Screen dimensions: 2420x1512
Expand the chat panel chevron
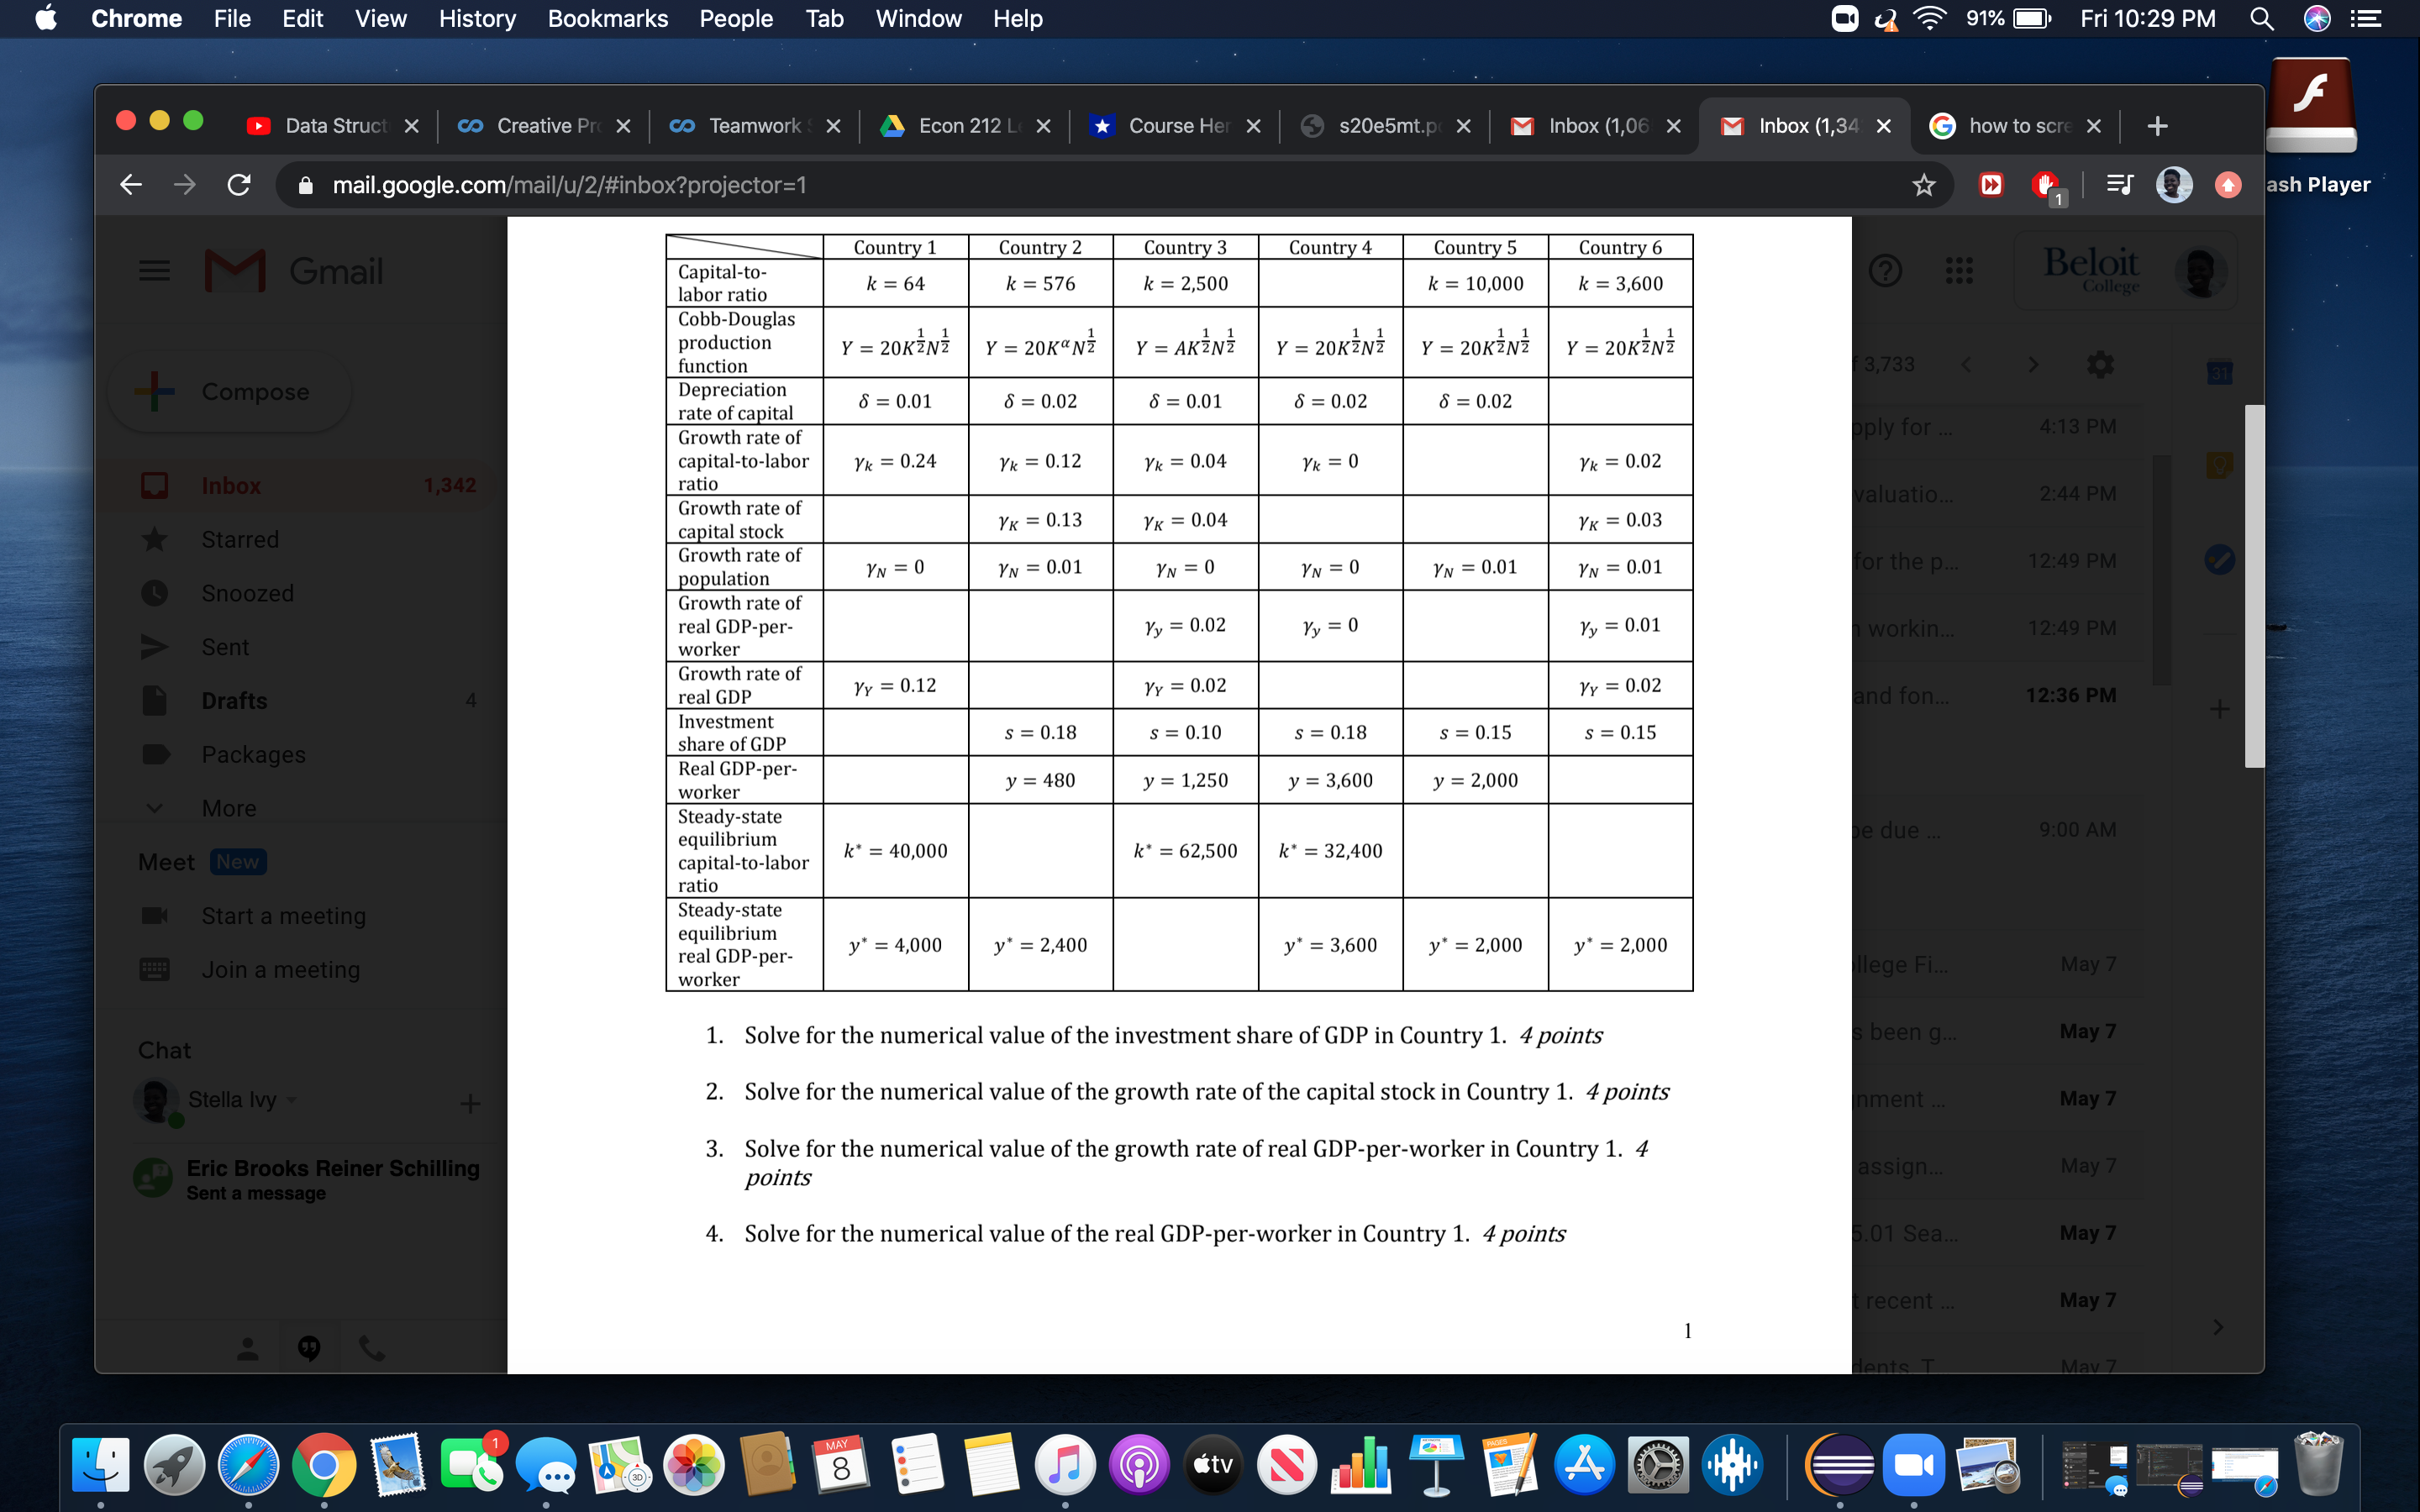click(x=2218, y=1327)
